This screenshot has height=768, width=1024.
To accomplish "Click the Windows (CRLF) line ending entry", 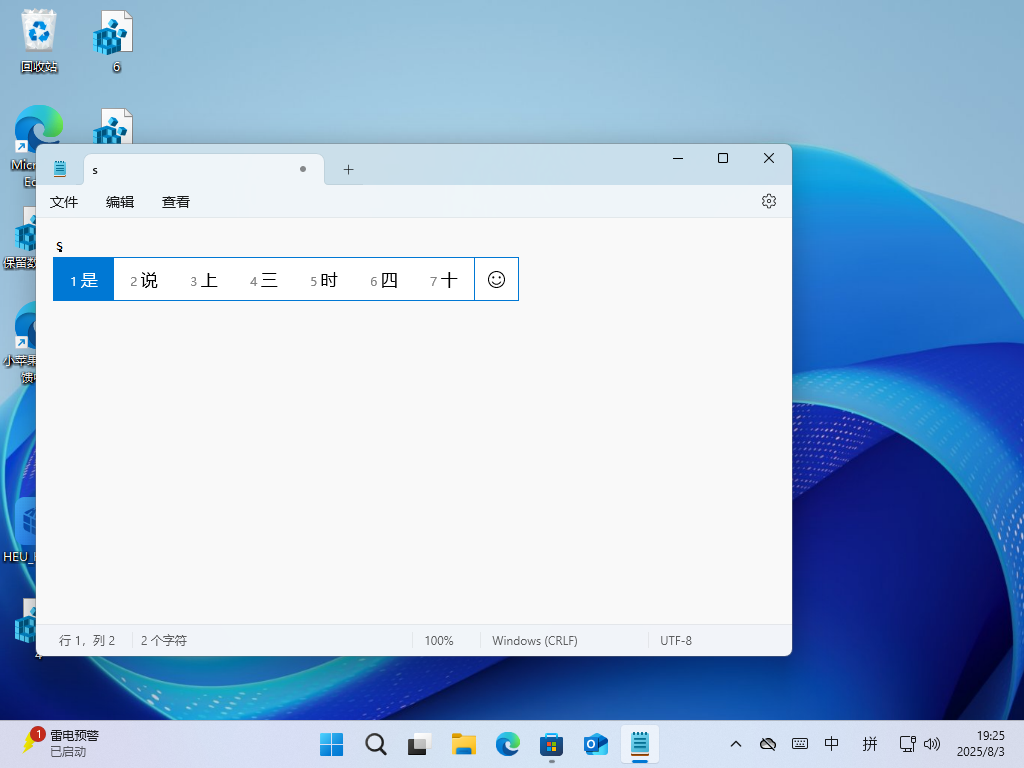I will point(535,641).
